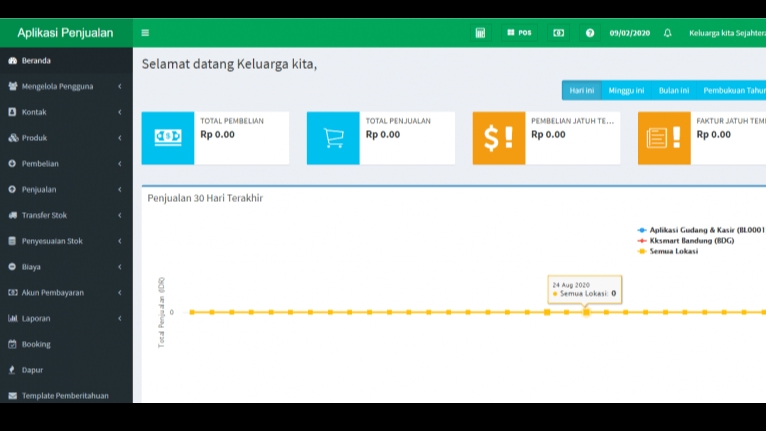Click the money/profit icon in header

(x=558, y=33)
